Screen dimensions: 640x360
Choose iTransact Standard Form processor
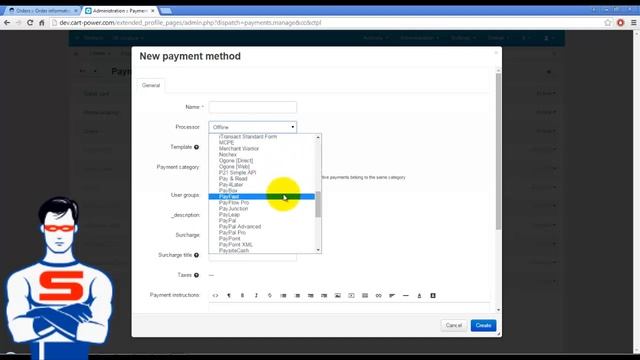pos(248,137)
